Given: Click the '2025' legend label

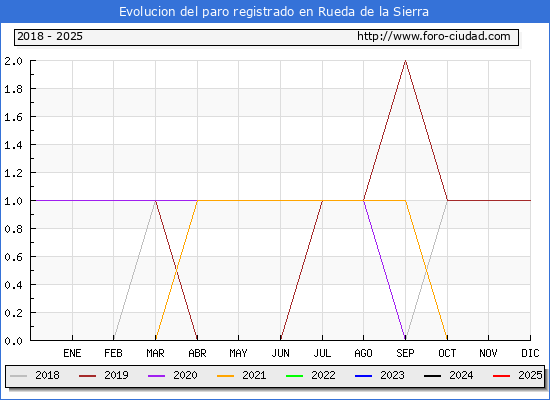Looking at the screenshot, I should coord(530,375).
